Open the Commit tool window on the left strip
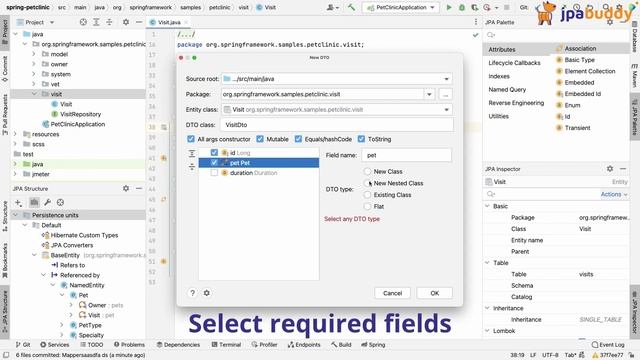640x360 pixels. (5, 69)
